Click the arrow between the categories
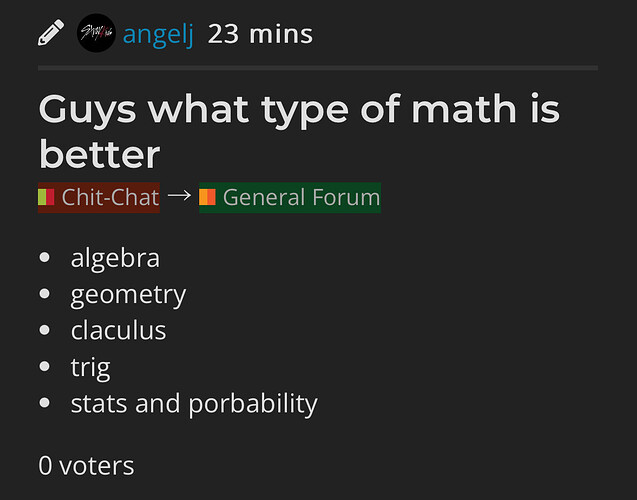This screenshot has height=500, width=637. [x=179, y=196]
